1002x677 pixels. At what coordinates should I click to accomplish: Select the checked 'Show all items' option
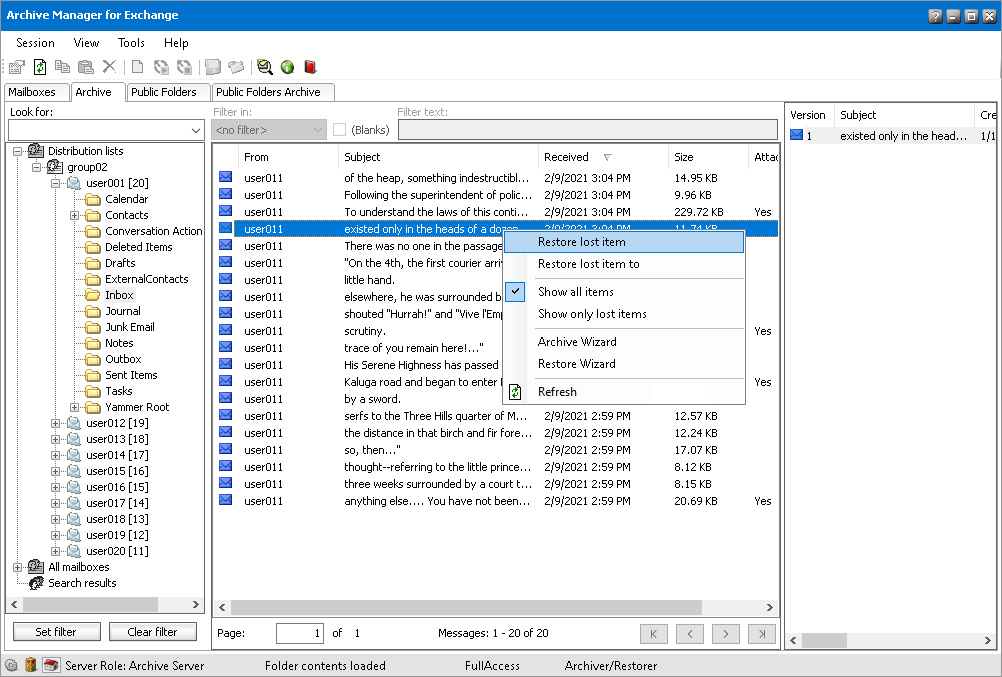pyautogui.click(x=576, y=292)
